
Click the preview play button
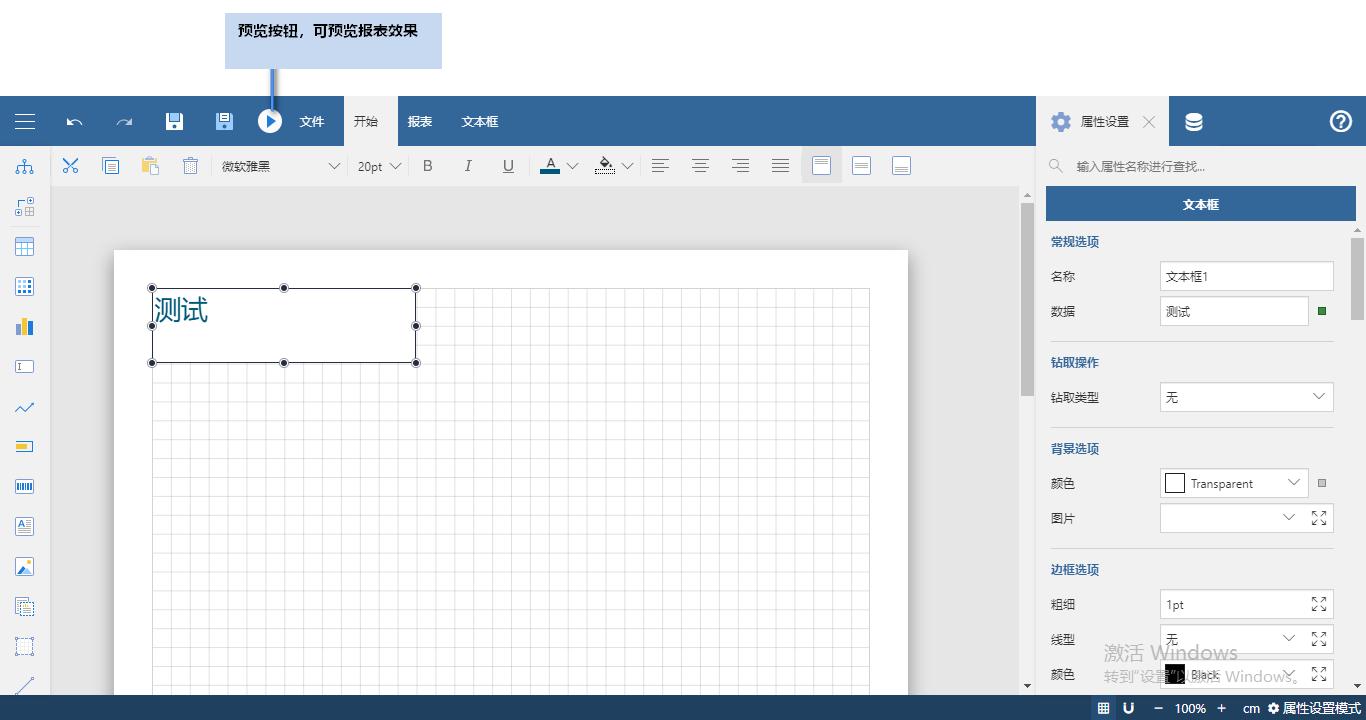[x=270, y=121]
